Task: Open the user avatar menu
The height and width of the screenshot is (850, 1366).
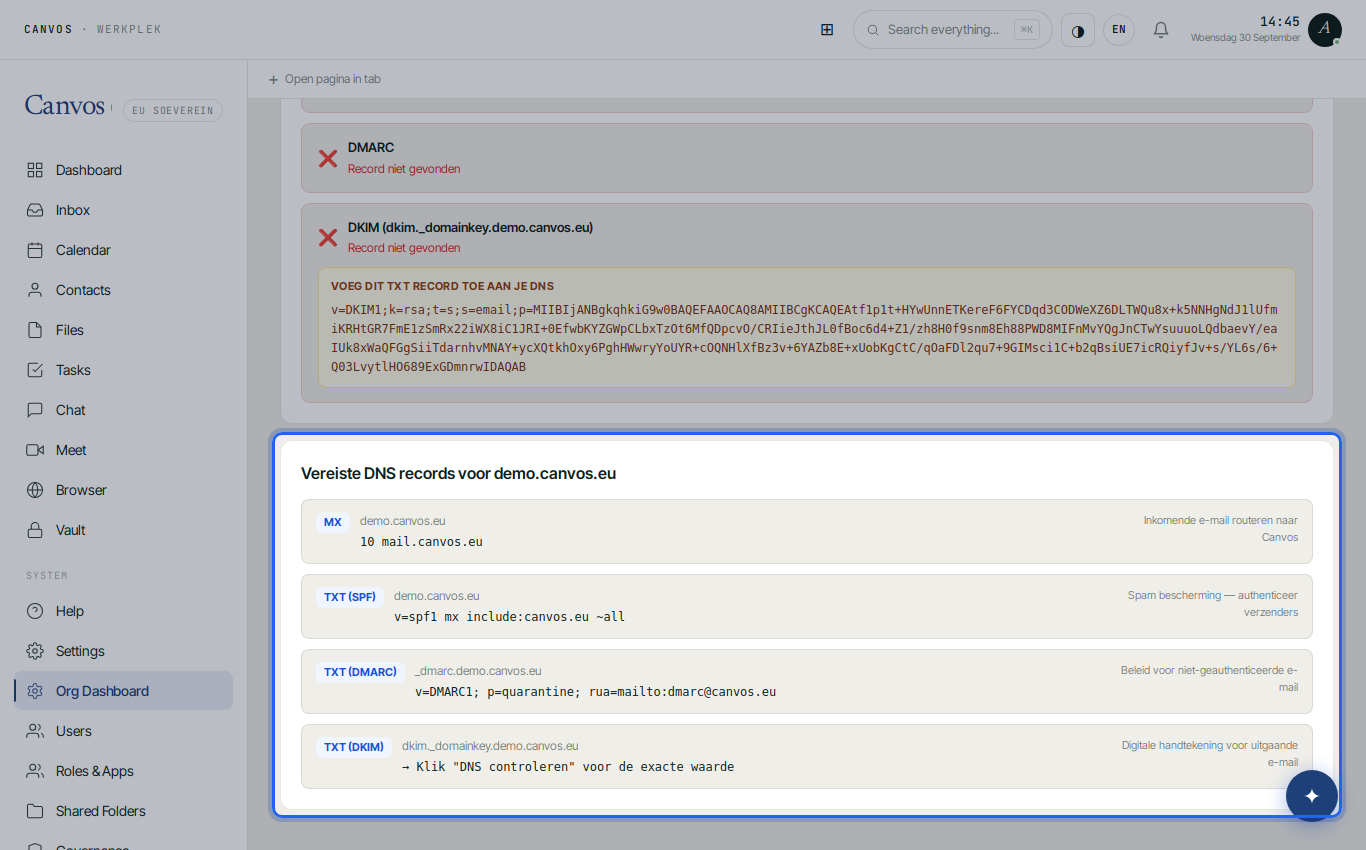Action: click(x=1325, y=30)
